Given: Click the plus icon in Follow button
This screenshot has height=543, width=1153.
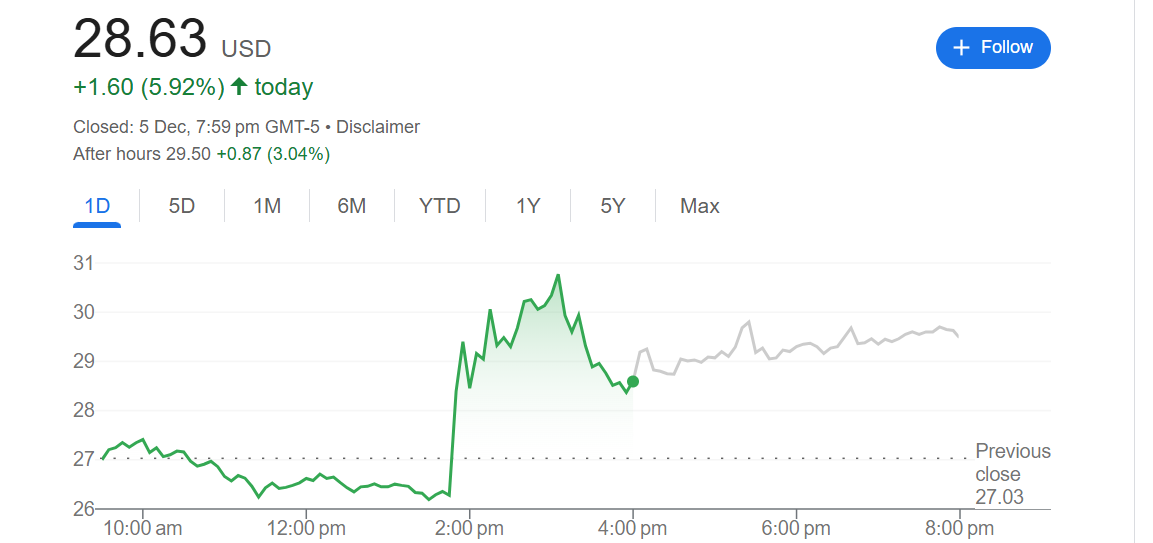Looking at the screenshot, I should (962, 48).
